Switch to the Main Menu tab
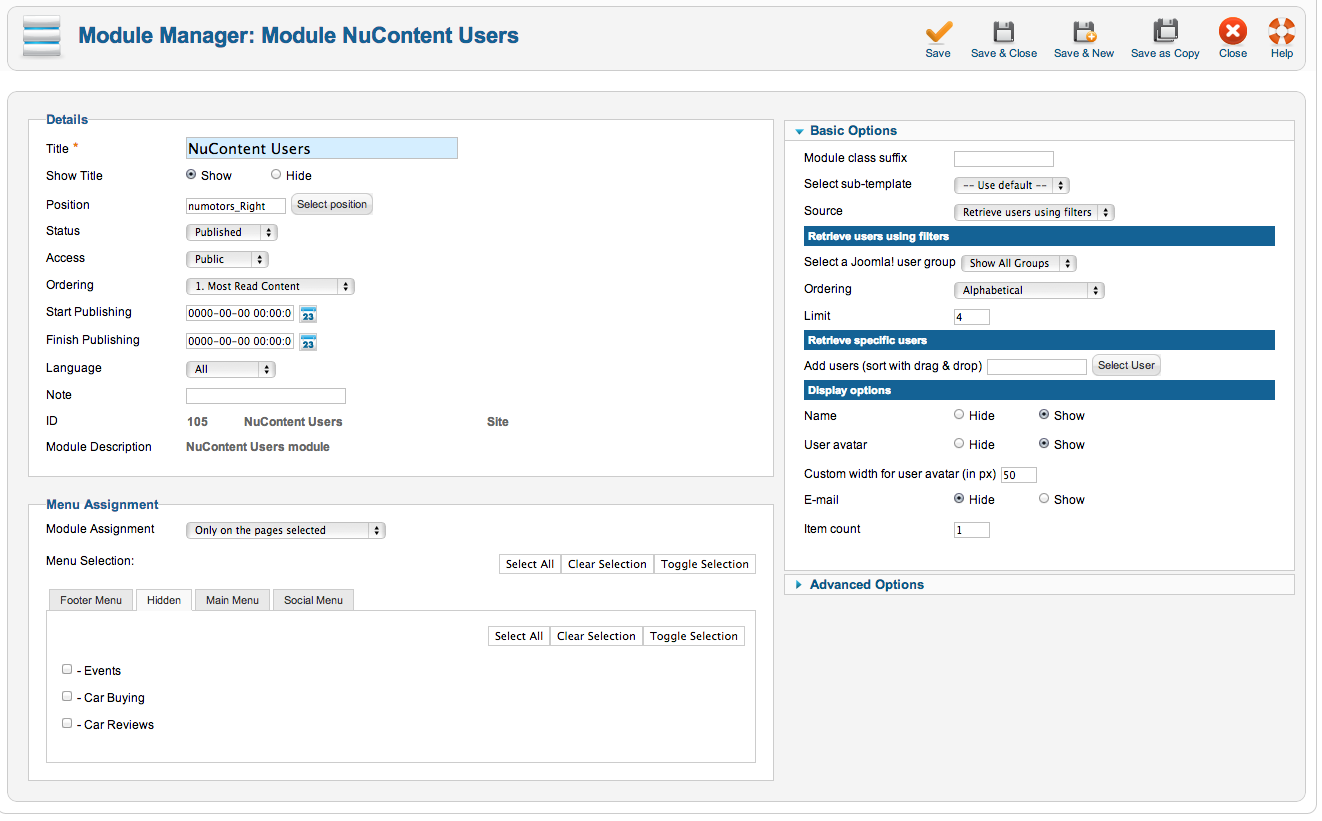The height and width of the screenshot is (821, 1322). pos(232,600)
